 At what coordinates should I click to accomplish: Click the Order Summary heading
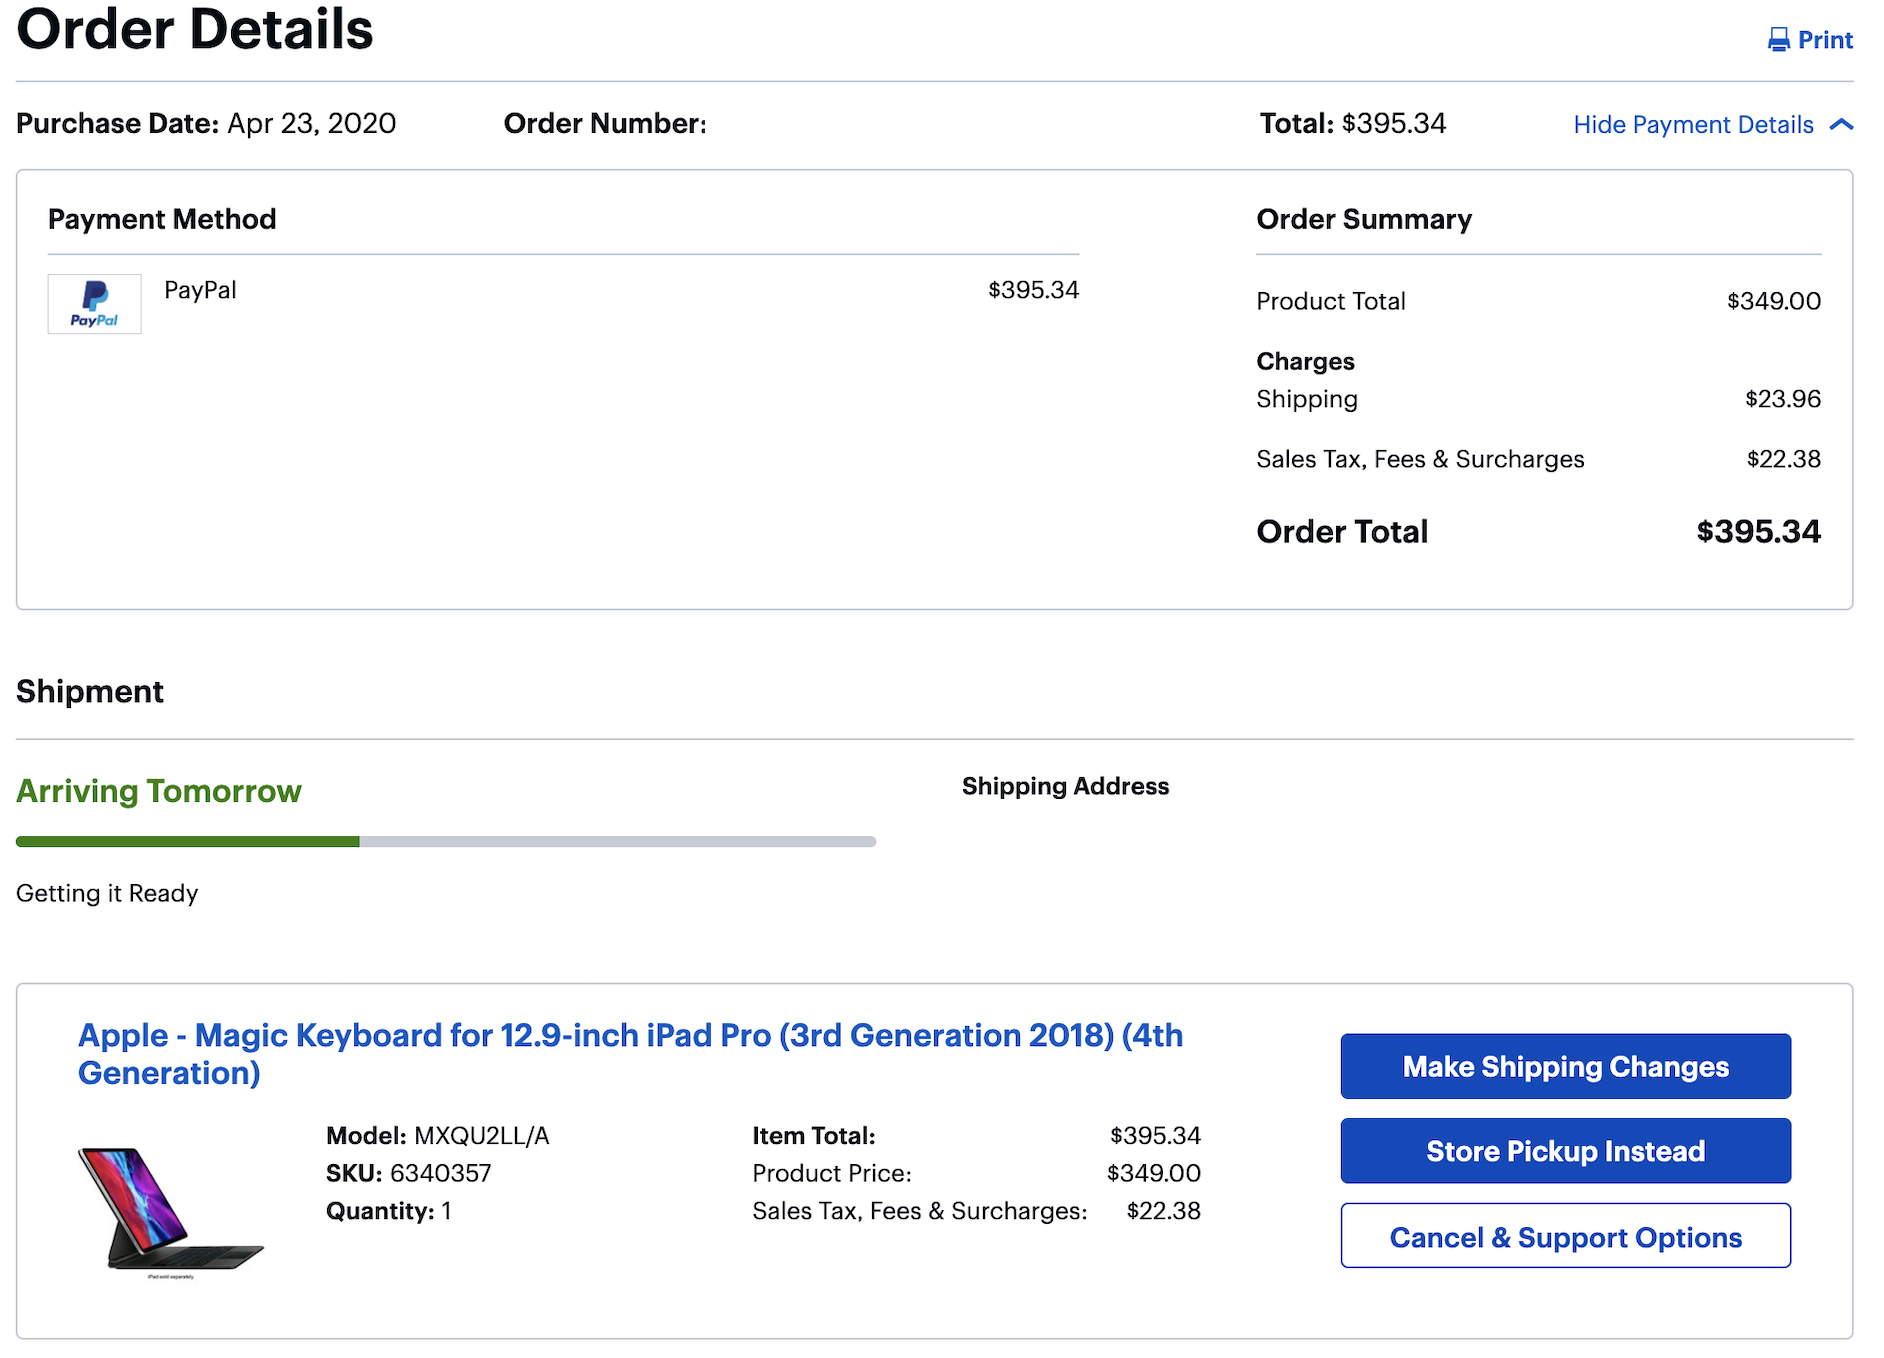tap(1364, 219)
